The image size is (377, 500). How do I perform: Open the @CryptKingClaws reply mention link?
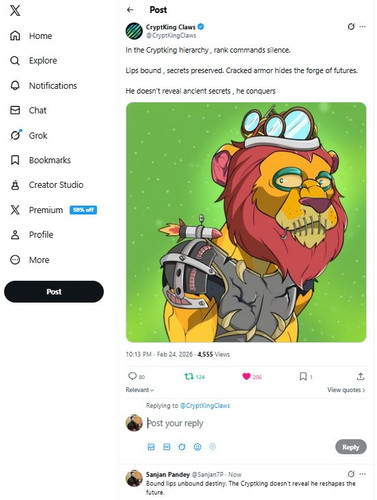click(x=205, y=406)
